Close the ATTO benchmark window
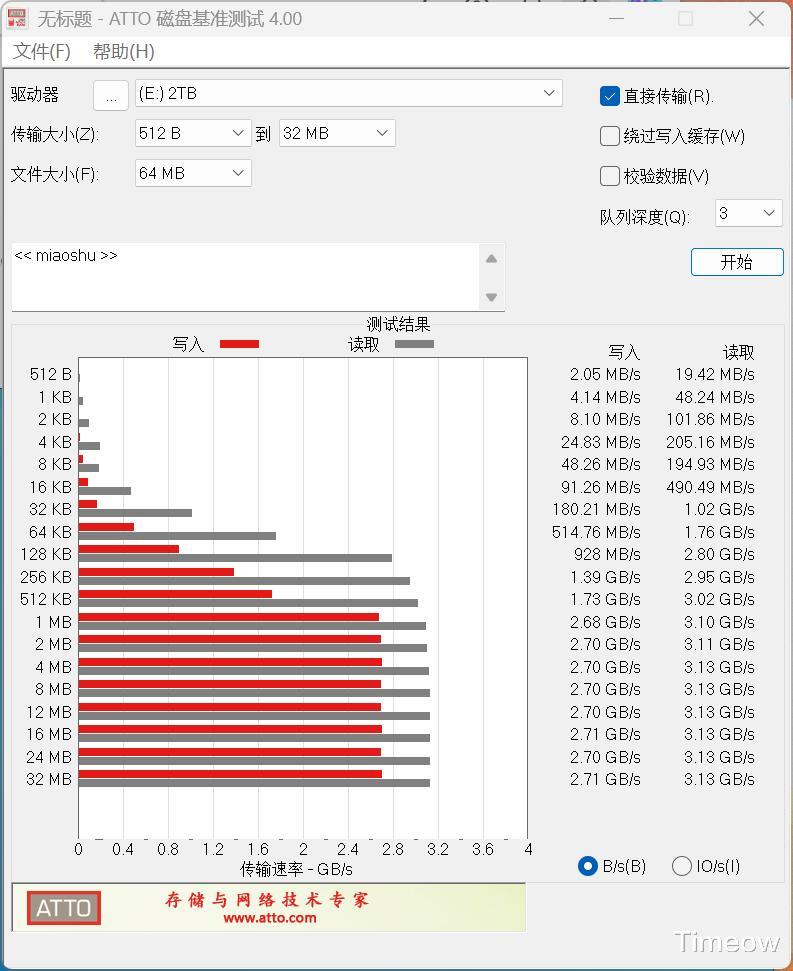The height and width of the screenshot is (971, 793). 756,19
